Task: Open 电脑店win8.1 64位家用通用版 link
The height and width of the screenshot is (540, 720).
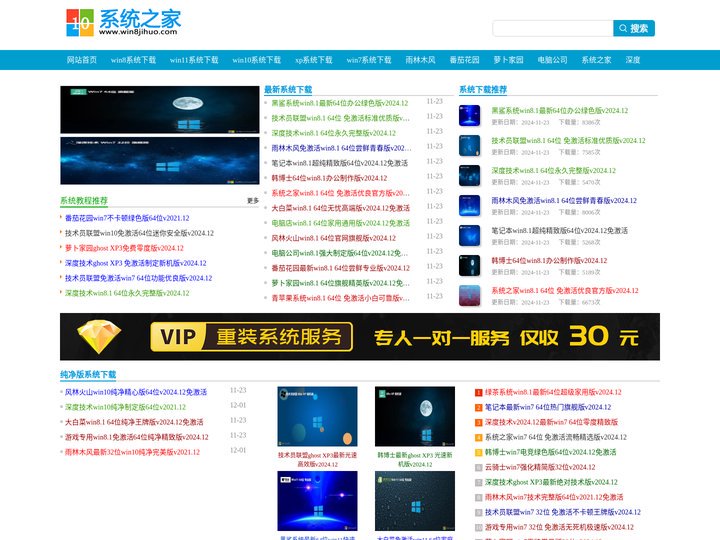Action: pyautogui.click(x=340, y=223)
